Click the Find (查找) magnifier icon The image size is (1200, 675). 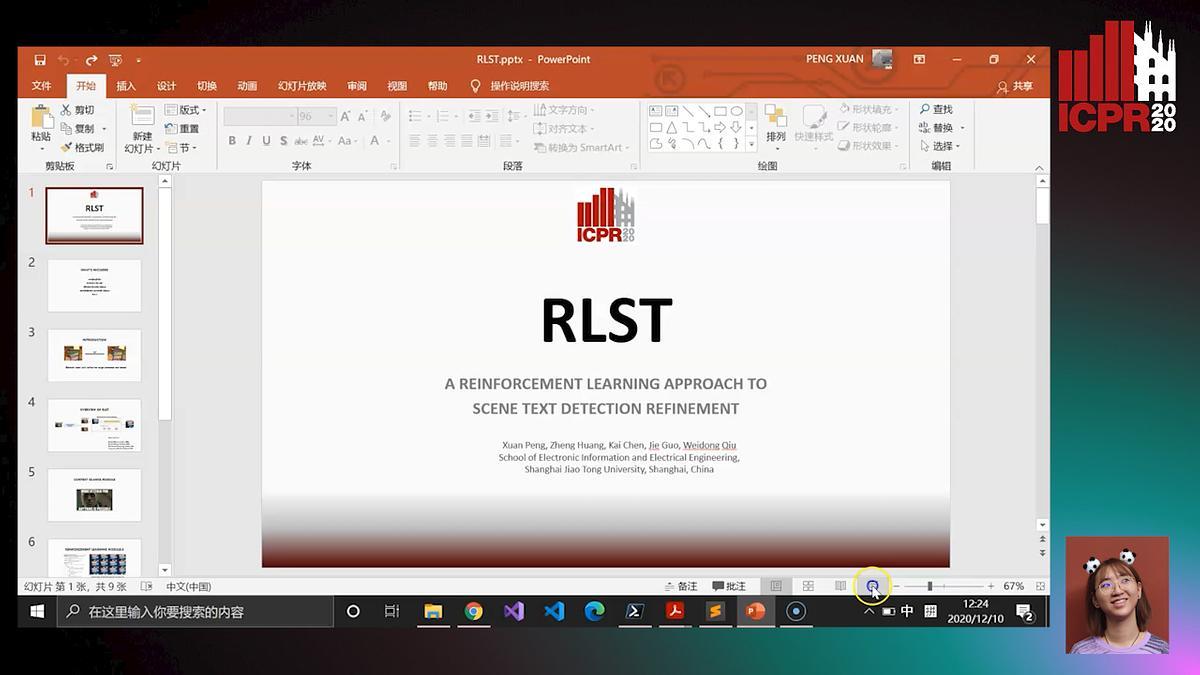(924, 110)
